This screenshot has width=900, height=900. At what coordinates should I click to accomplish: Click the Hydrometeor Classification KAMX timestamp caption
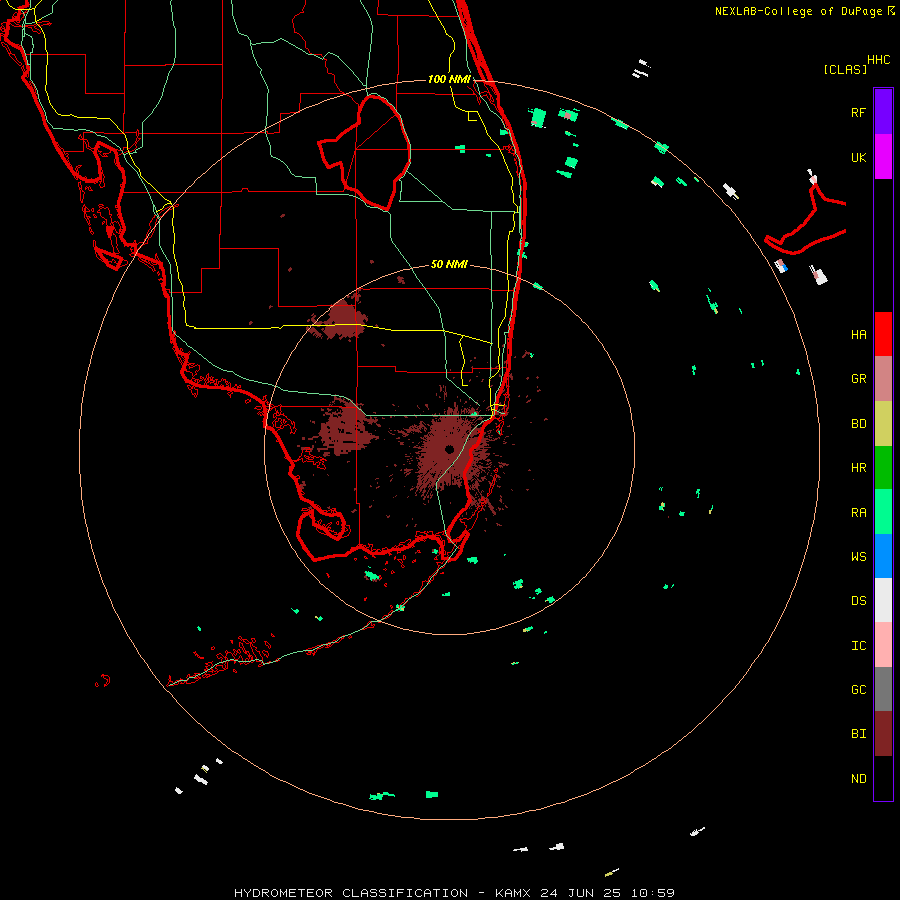(454, 893)
